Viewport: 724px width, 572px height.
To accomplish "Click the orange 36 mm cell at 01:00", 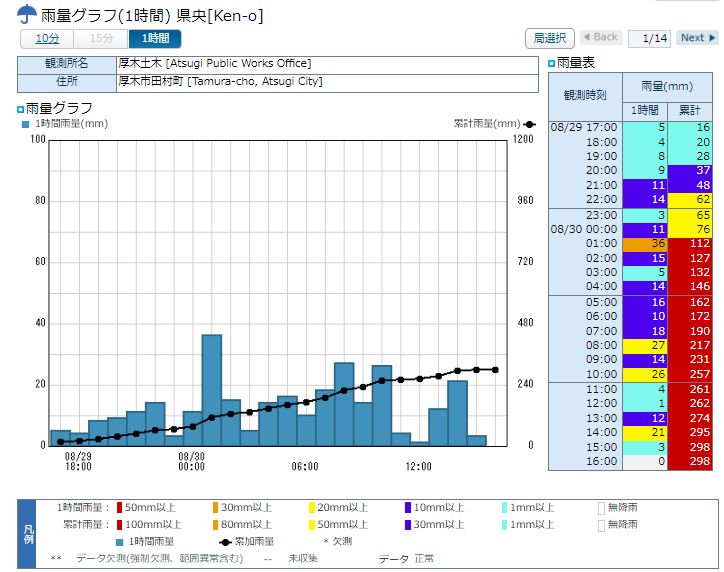I will [x=645, y=243].
